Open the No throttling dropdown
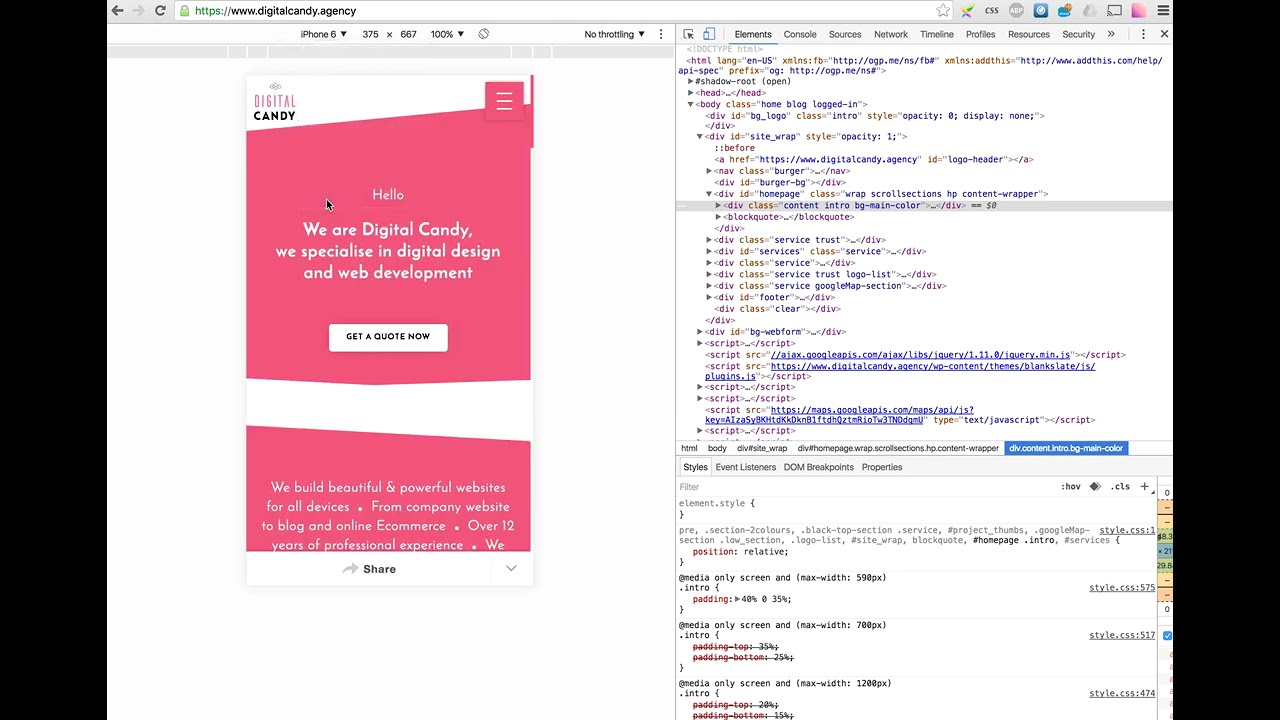1280x720 pixels. click(x=615, y=34)
